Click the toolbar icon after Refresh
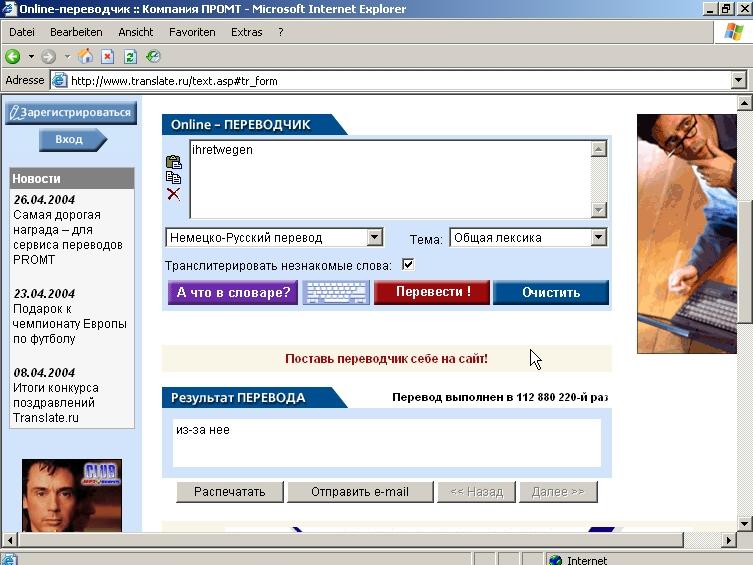 (x=153, y=57)
